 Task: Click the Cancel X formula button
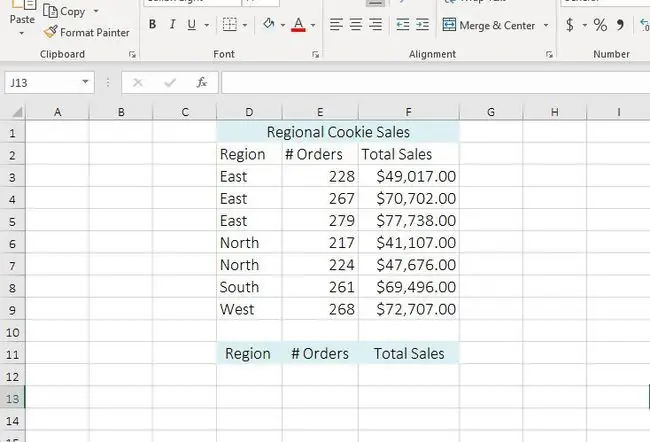point(138,83)
